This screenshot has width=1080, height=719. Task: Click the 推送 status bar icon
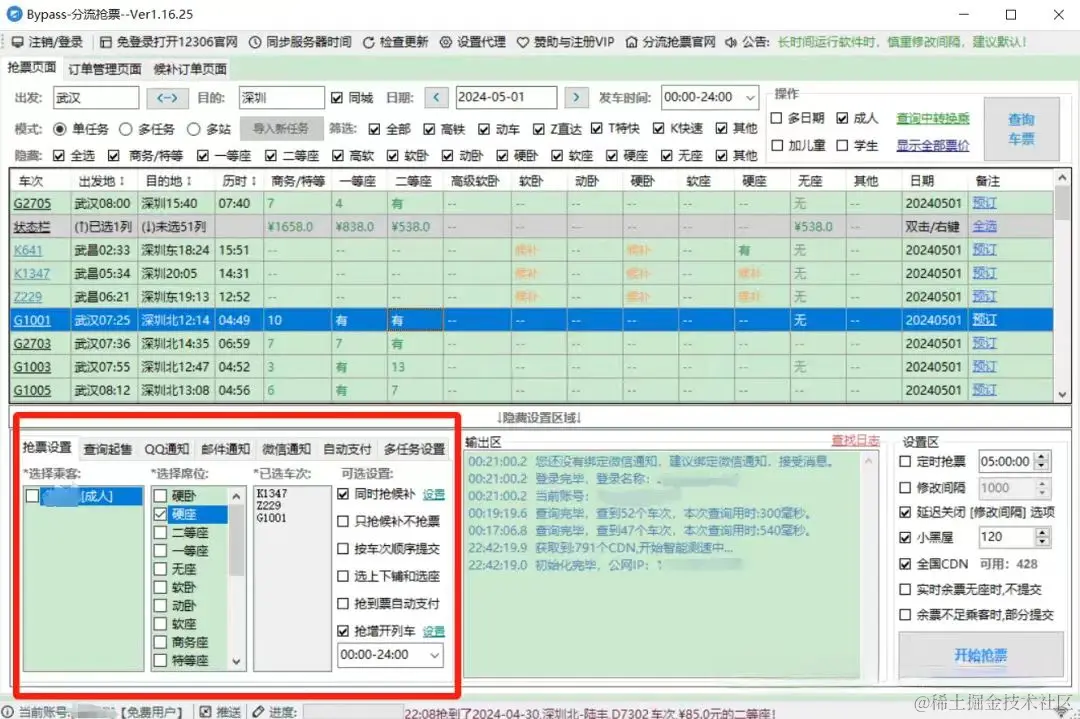205,711
